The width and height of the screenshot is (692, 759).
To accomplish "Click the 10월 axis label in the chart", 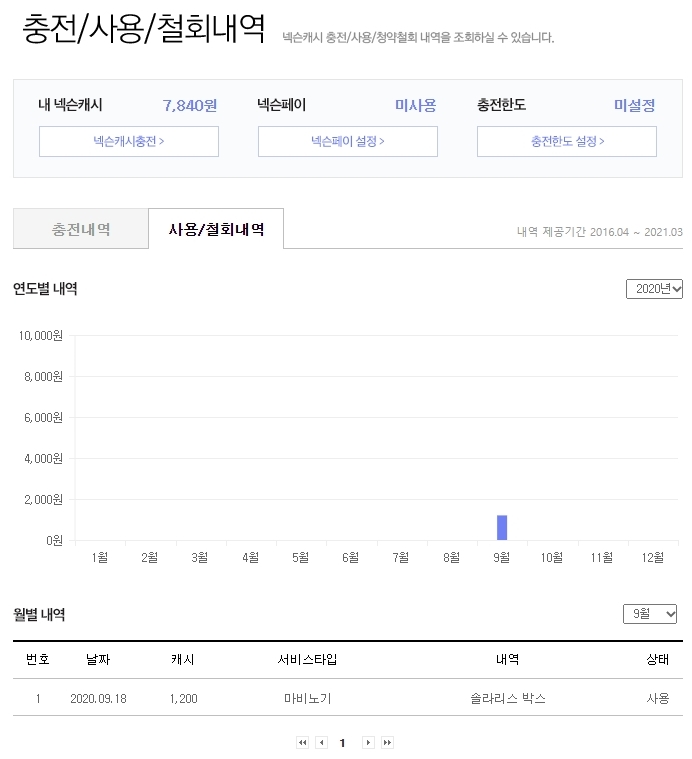I will click(552, 557).
